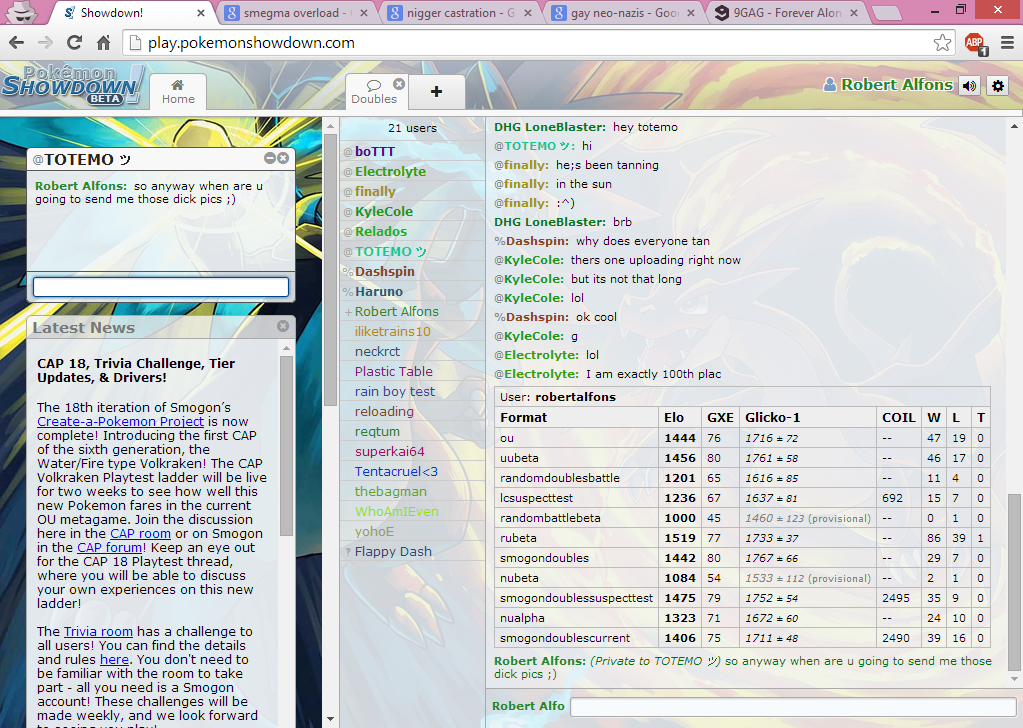
Task: Reload the page in the browser
Action: point(74,43)
